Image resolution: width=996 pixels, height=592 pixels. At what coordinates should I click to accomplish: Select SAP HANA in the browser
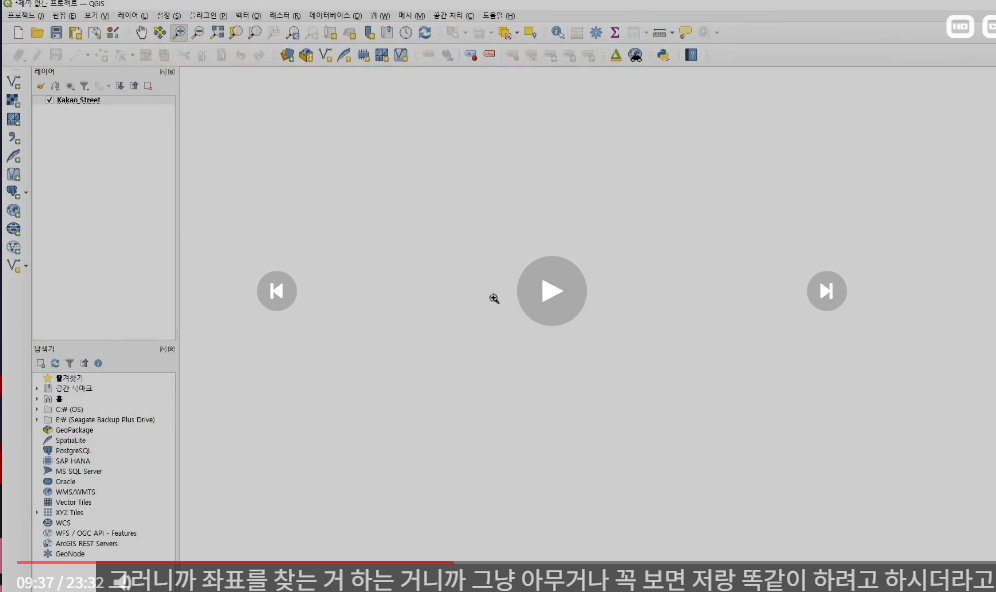coord(72,461)
